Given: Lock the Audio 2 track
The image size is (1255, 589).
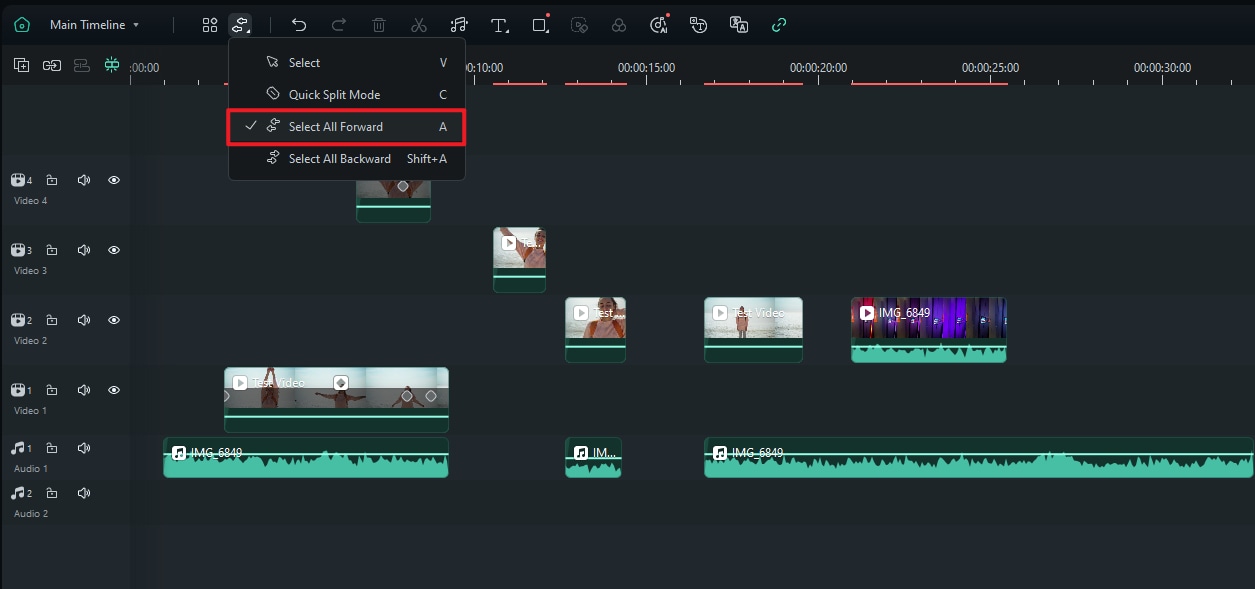Looking at the screenshot, I should click(x=52, y=494).
